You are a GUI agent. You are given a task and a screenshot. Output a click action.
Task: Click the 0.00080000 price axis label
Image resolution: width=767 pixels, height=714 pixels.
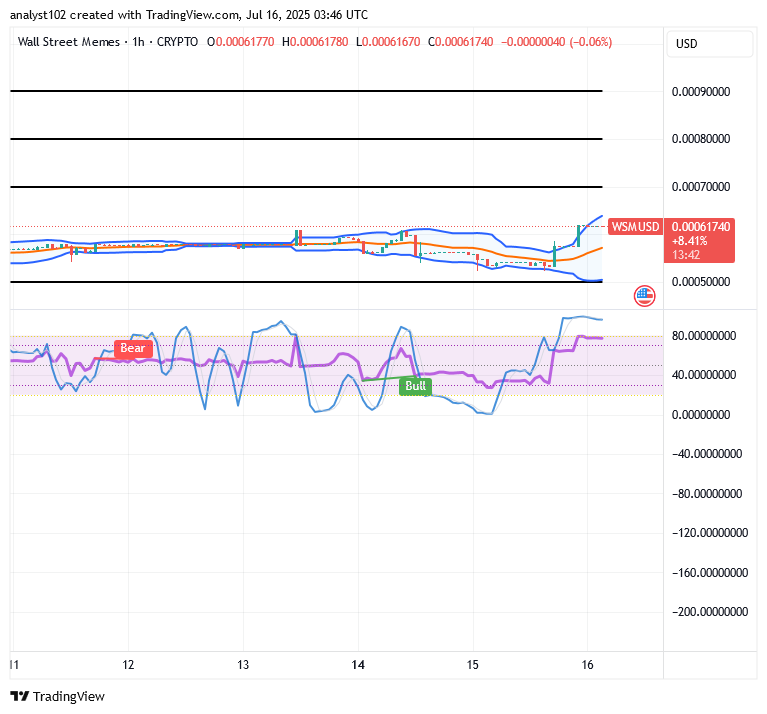[700, 139]
